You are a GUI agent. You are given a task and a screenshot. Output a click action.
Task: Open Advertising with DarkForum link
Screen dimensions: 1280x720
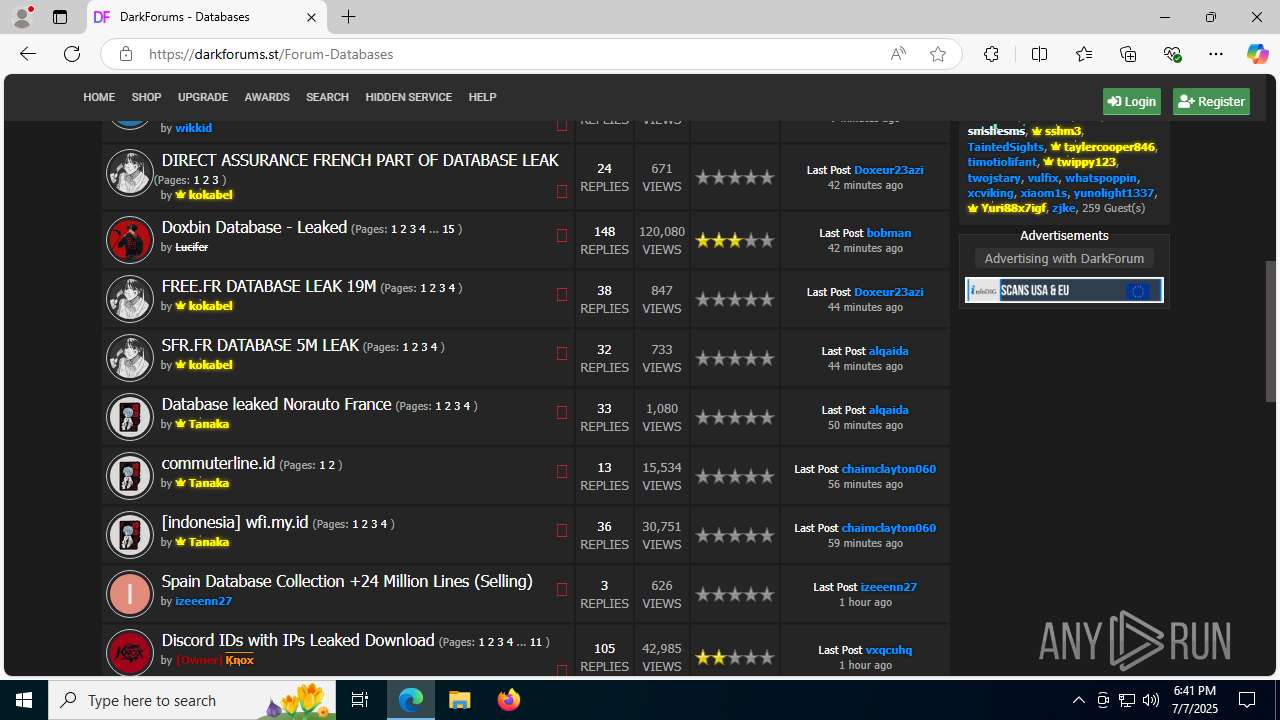[x=1064, y=258]
